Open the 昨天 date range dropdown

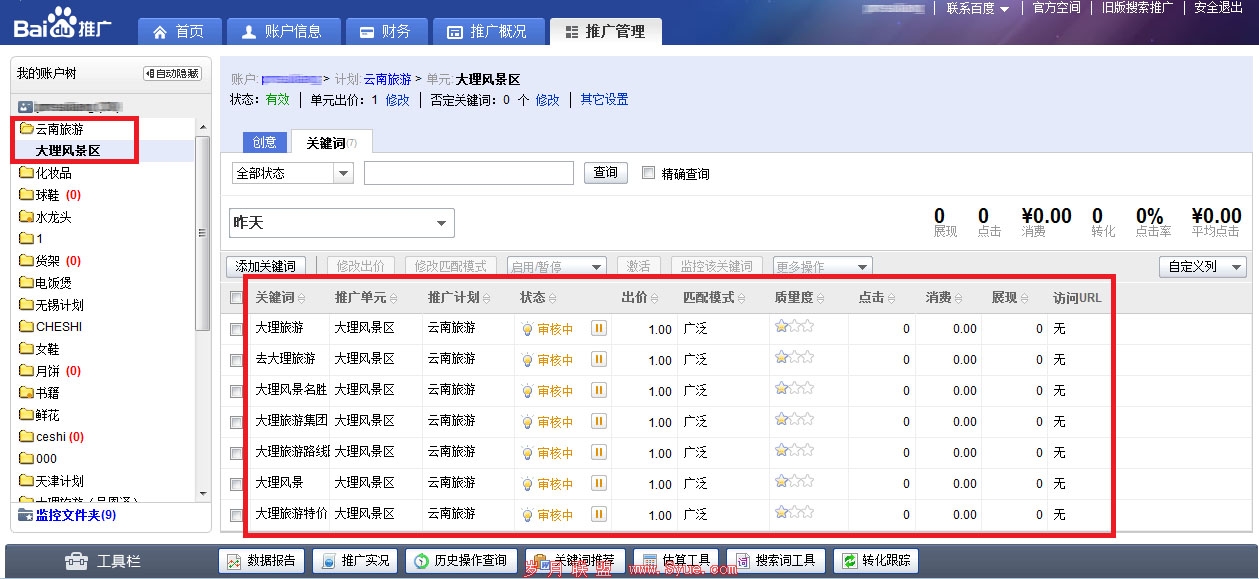[341, 223]
